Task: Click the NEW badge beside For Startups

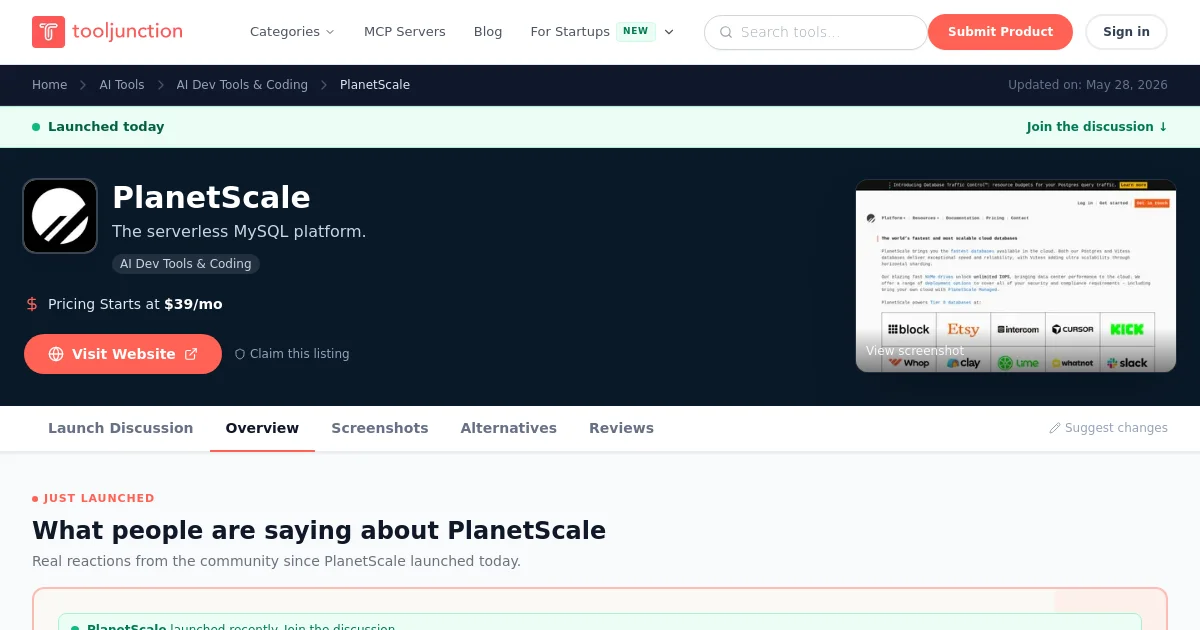Action: 635,31
